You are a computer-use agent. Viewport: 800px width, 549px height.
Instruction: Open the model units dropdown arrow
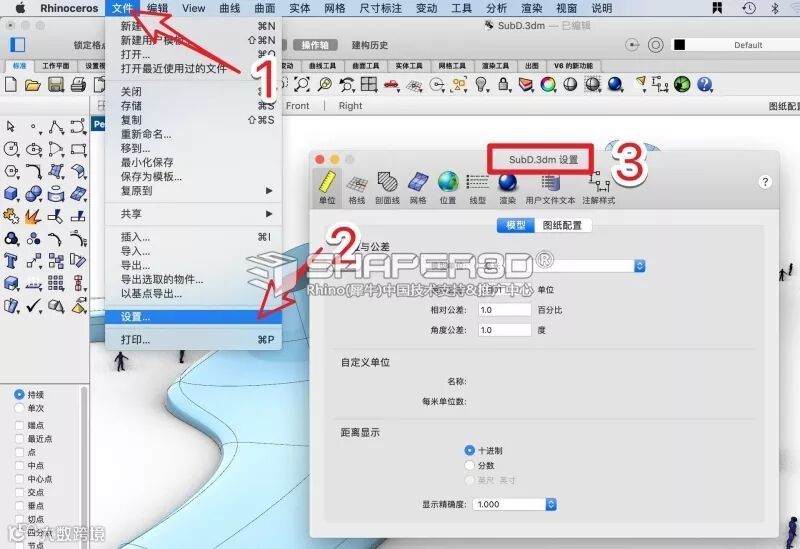pos(639,266)
